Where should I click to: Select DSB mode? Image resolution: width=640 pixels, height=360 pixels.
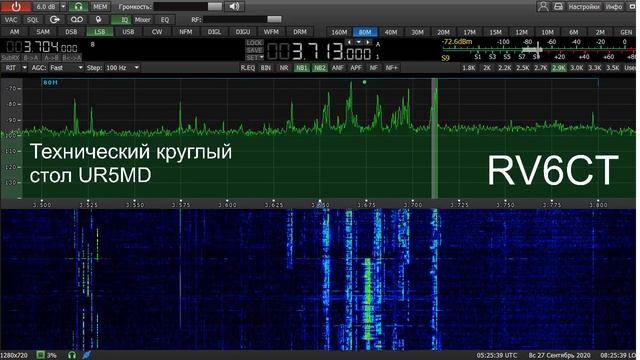tap(71, 32)
